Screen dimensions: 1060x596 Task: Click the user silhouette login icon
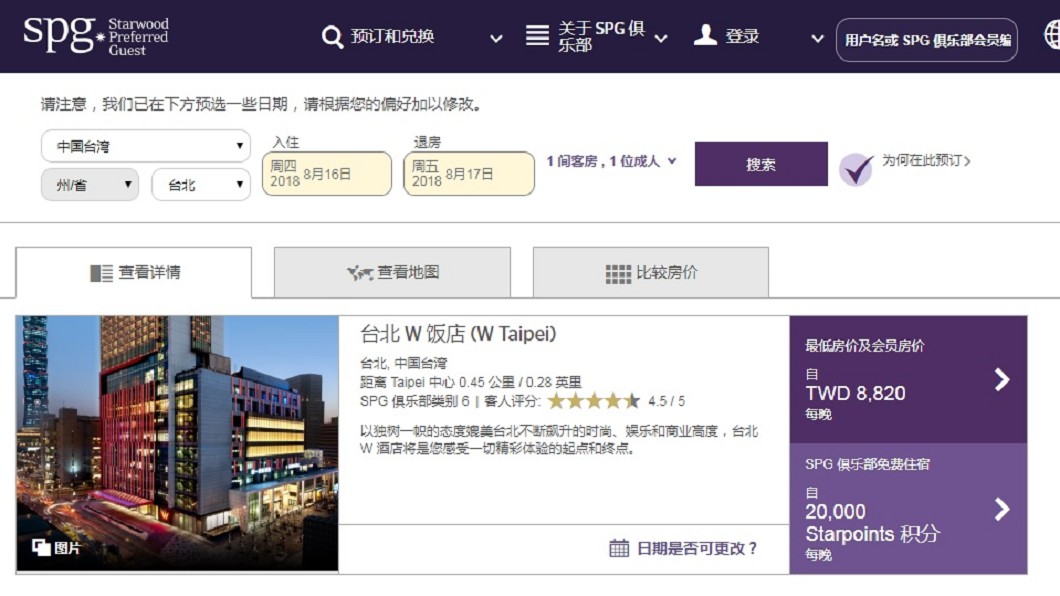tap(705, 35)
